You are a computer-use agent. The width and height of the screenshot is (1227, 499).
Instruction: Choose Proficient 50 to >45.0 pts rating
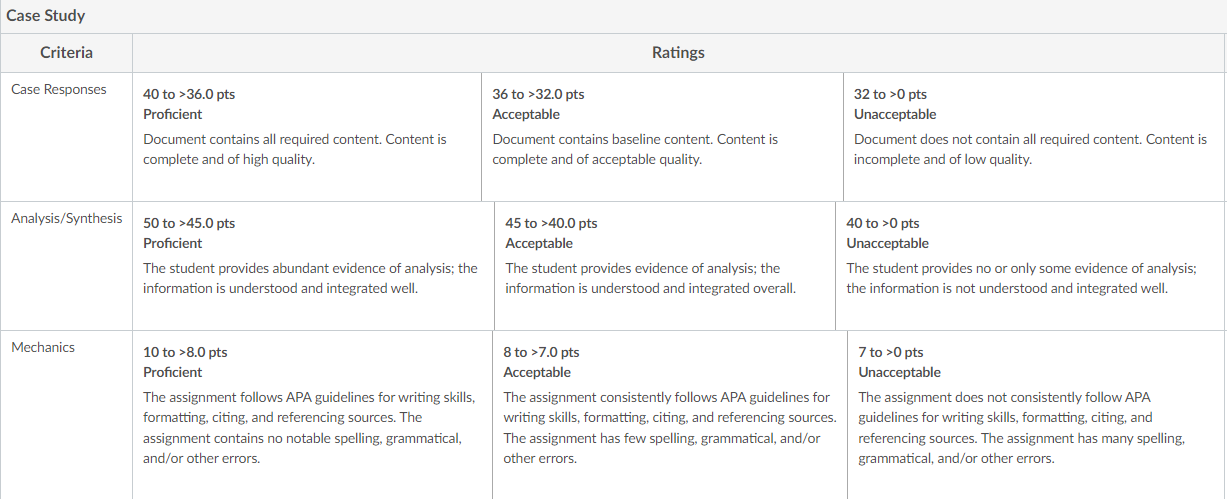(x=314, y=266)
